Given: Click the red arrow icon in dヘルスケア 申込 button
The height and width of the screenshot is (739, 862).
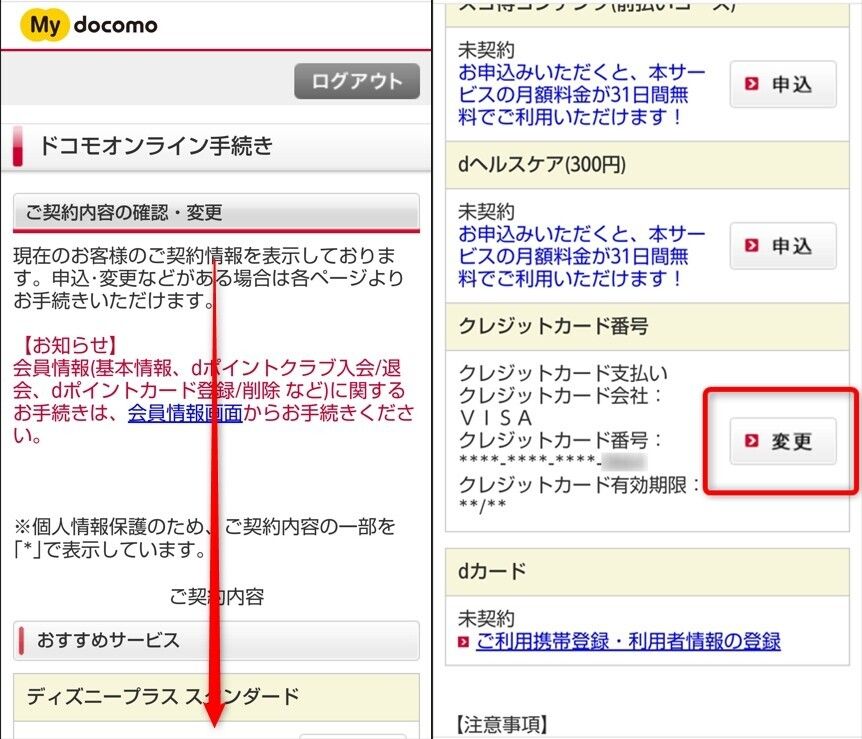Looking at the screenshot, I should pyautogui.click(x=752, y=245).
